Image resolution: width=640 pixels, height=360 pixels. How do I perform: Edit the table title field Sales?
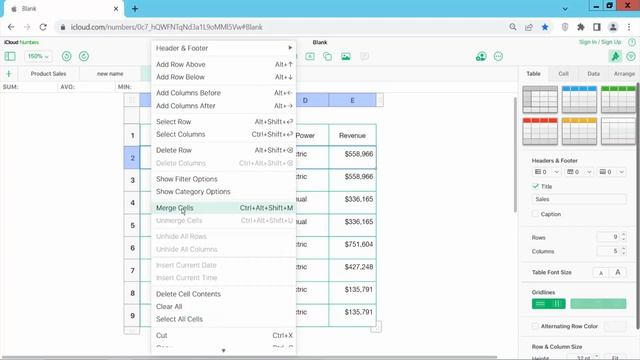point(579,199)
